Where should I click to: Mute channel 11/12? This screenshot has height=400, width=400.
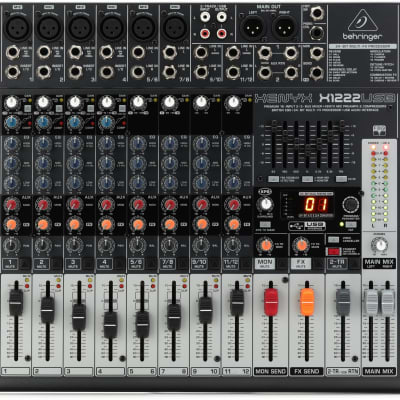pos(231,264)
